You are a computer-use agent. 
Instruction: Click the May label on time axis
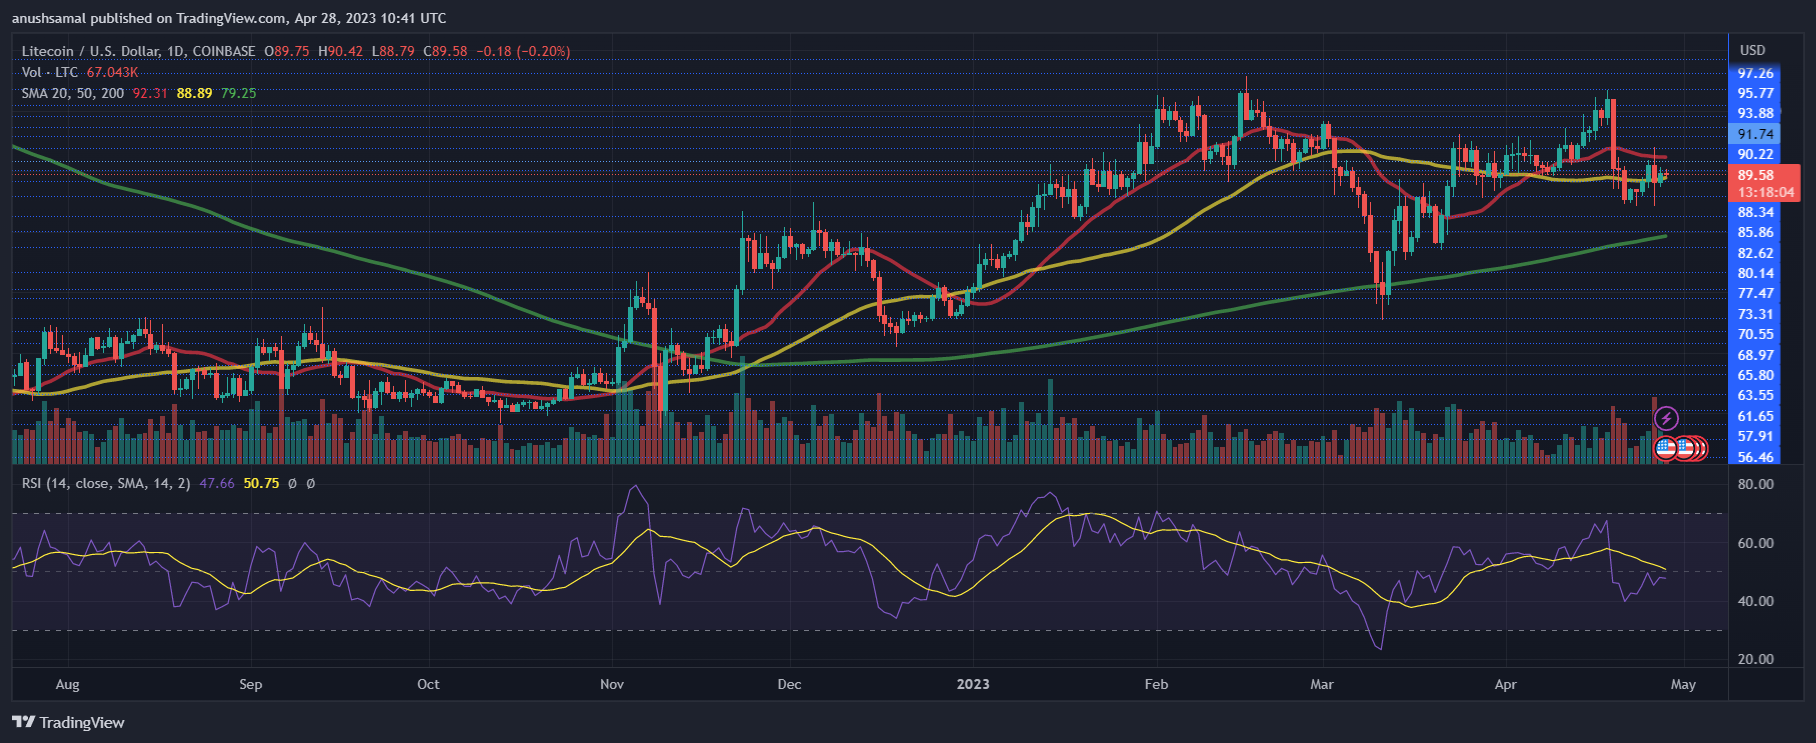click(1683, 684)
